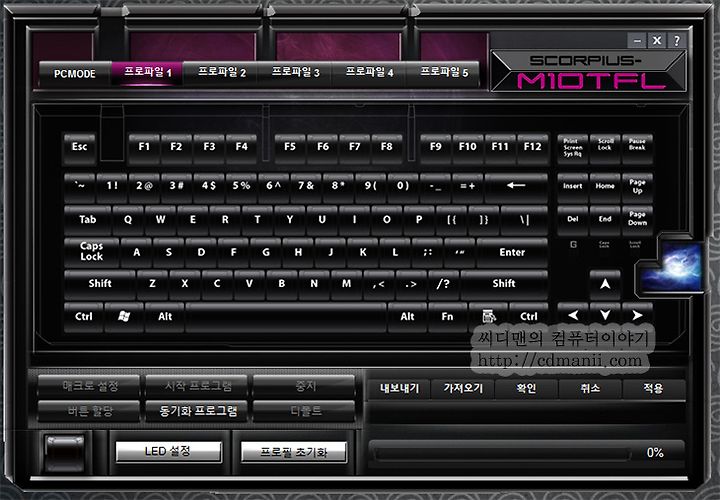Viewport: 720px width, 500px height.
Task: Select the tilde backtick key
Action: [79, 186]
